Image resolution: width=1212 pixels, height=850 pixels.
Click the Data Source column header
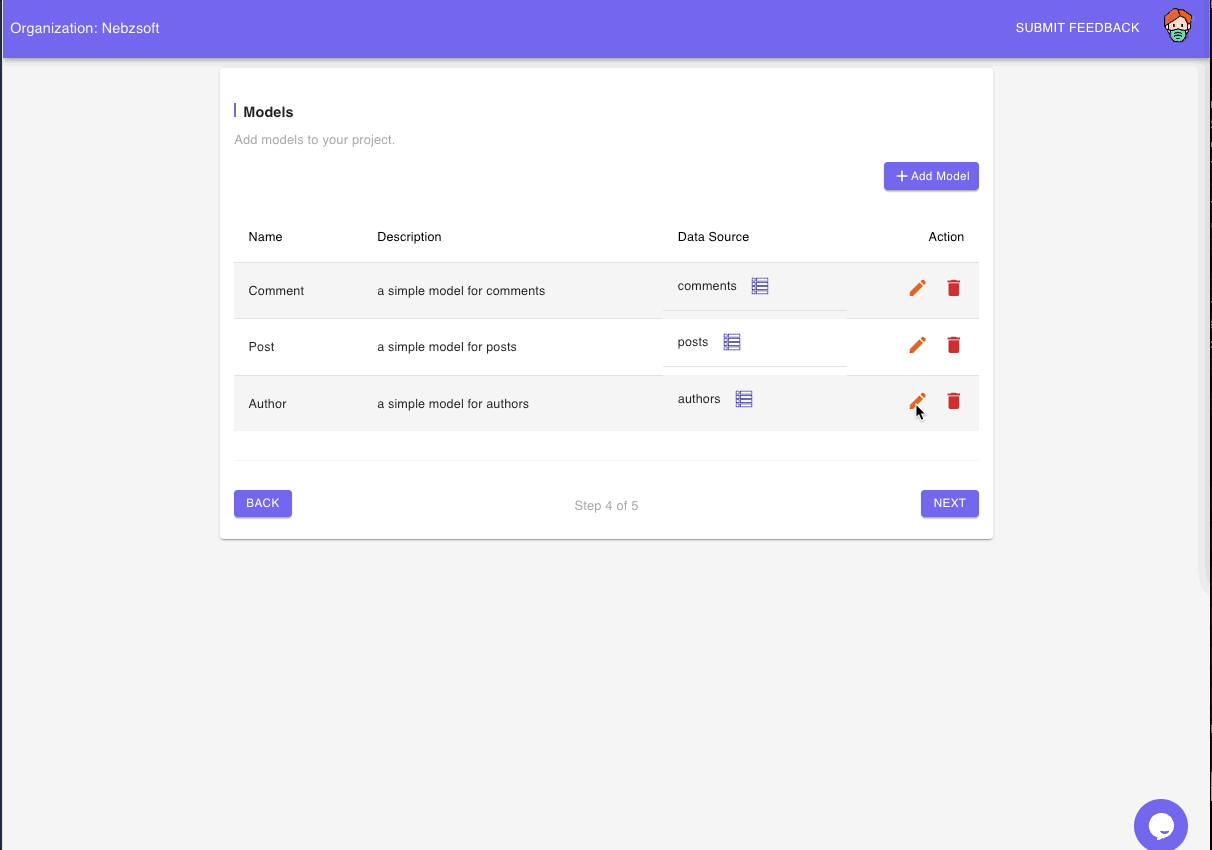click(713, 237)
